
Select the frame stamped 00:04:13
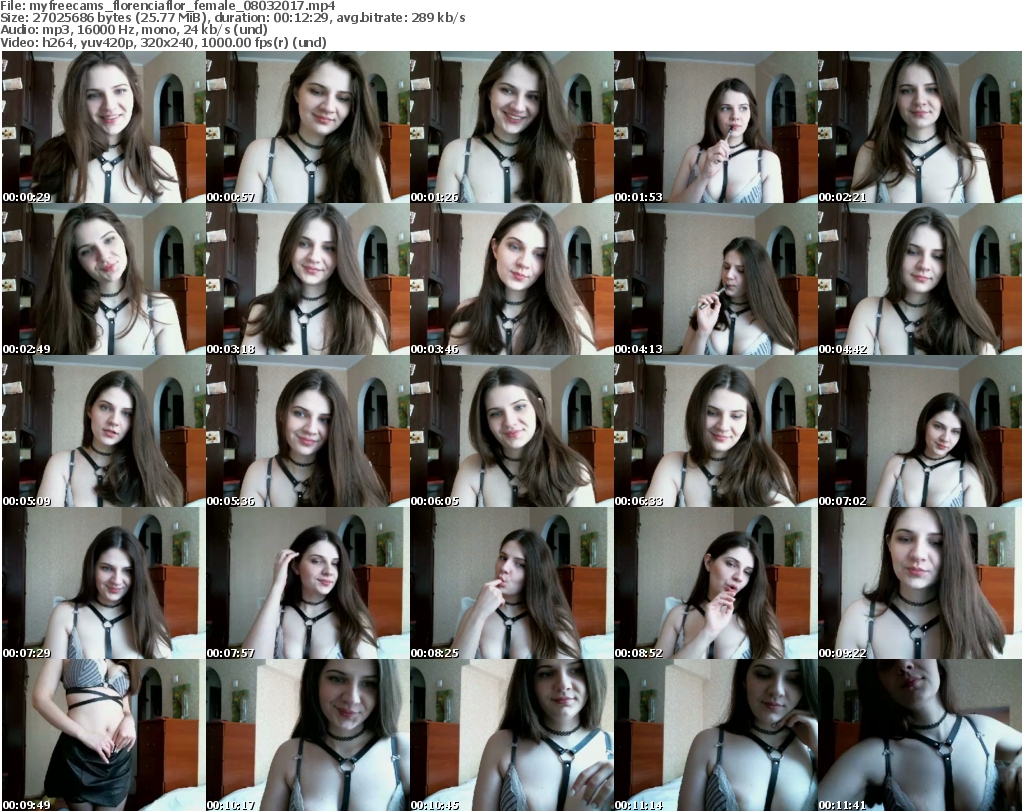(715, 279)
